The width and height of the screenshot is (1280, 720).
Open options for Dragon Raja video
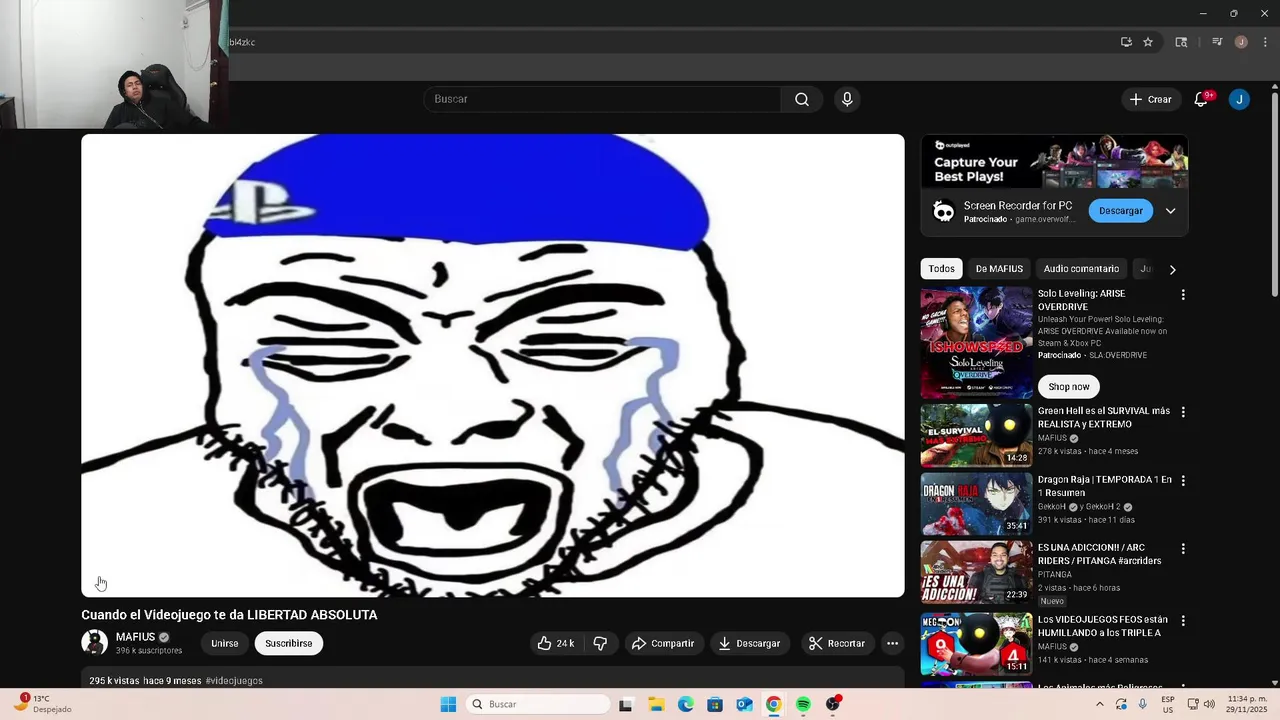click(x=1183, y=480)
